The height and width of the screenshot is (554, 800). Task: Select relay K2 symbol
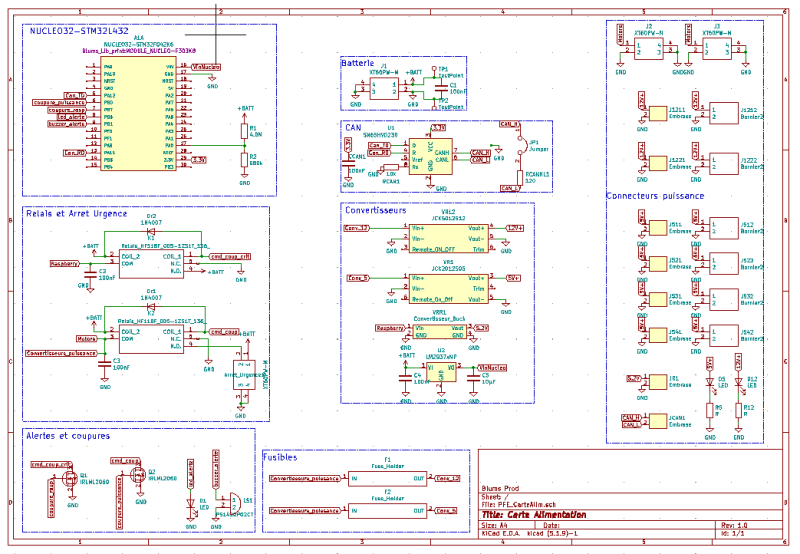coord(151,339)
